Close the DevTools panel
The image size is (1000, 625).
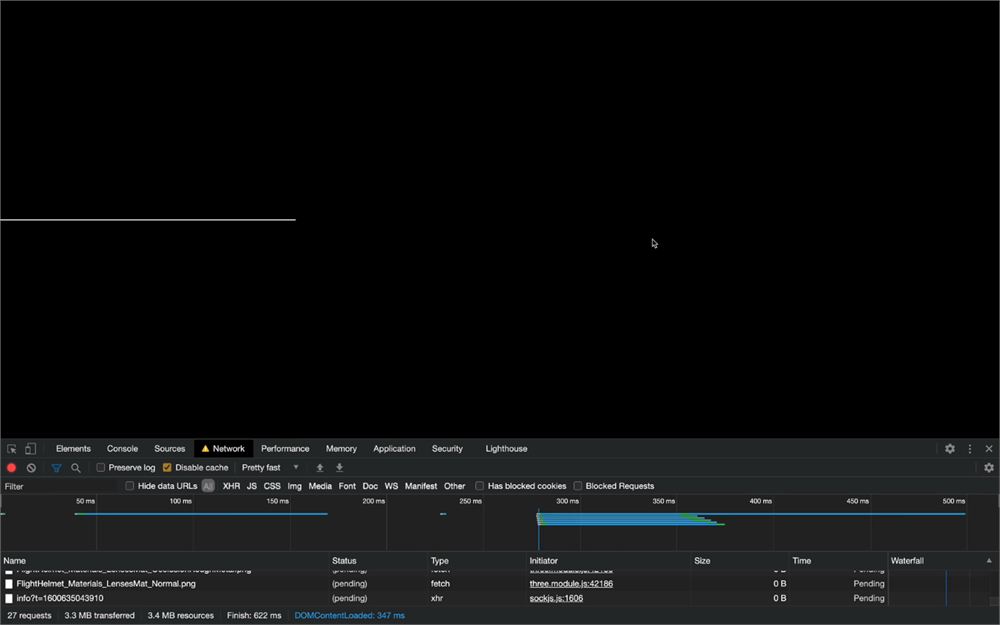point(989,449)
